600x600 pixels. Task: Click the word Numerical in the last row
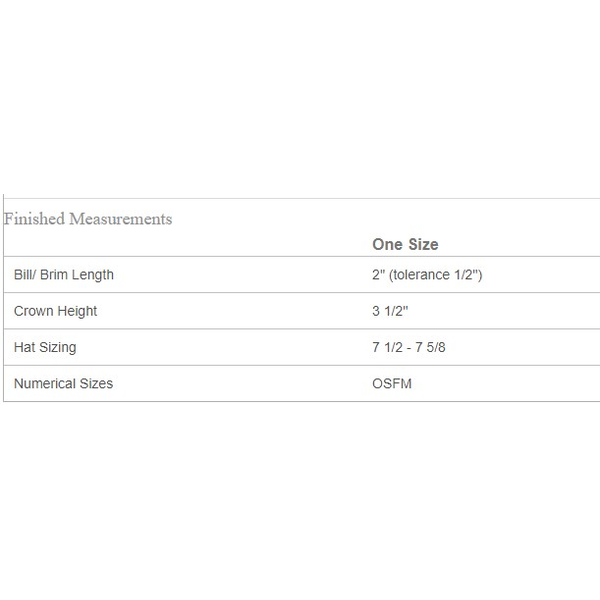point(44,383)
